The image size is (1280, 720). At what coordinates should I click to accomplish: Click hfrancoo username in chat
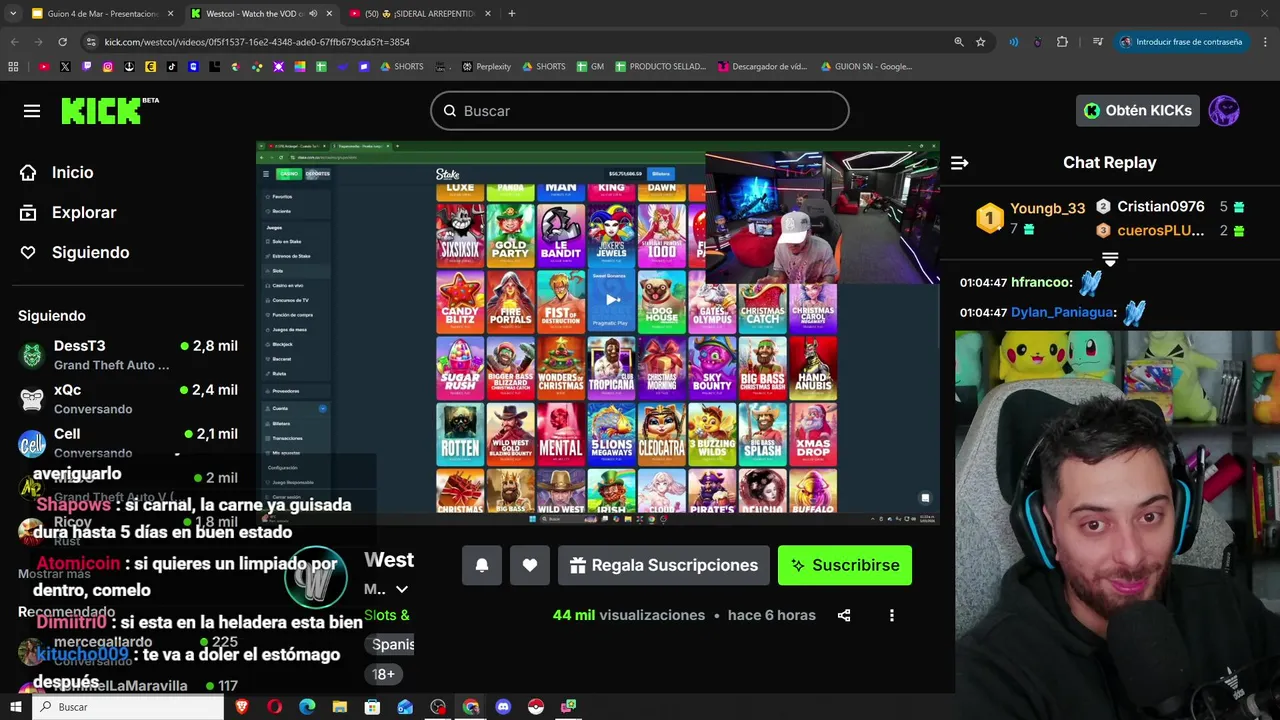coord(1041,283)
